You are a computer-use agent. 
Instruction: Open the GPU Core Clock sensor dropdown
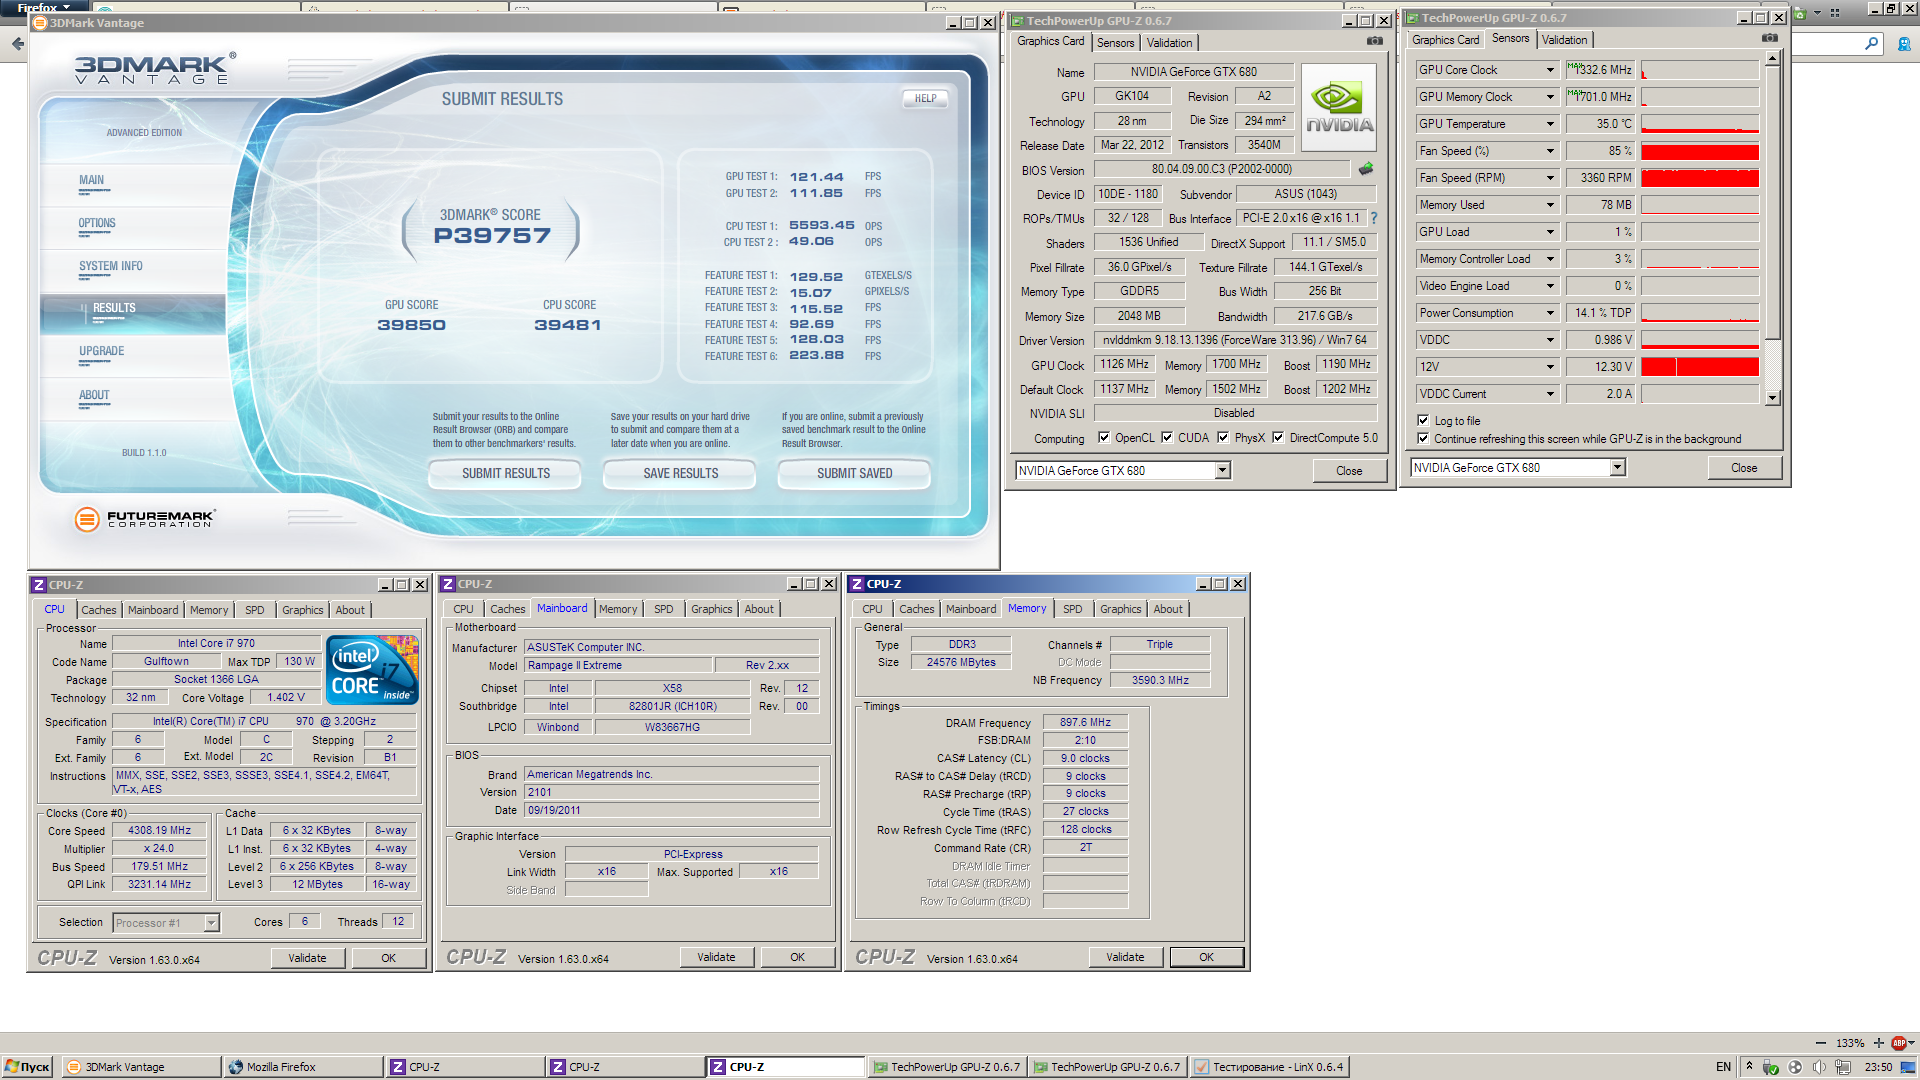pyautogui.click(x=1550, y=70)
